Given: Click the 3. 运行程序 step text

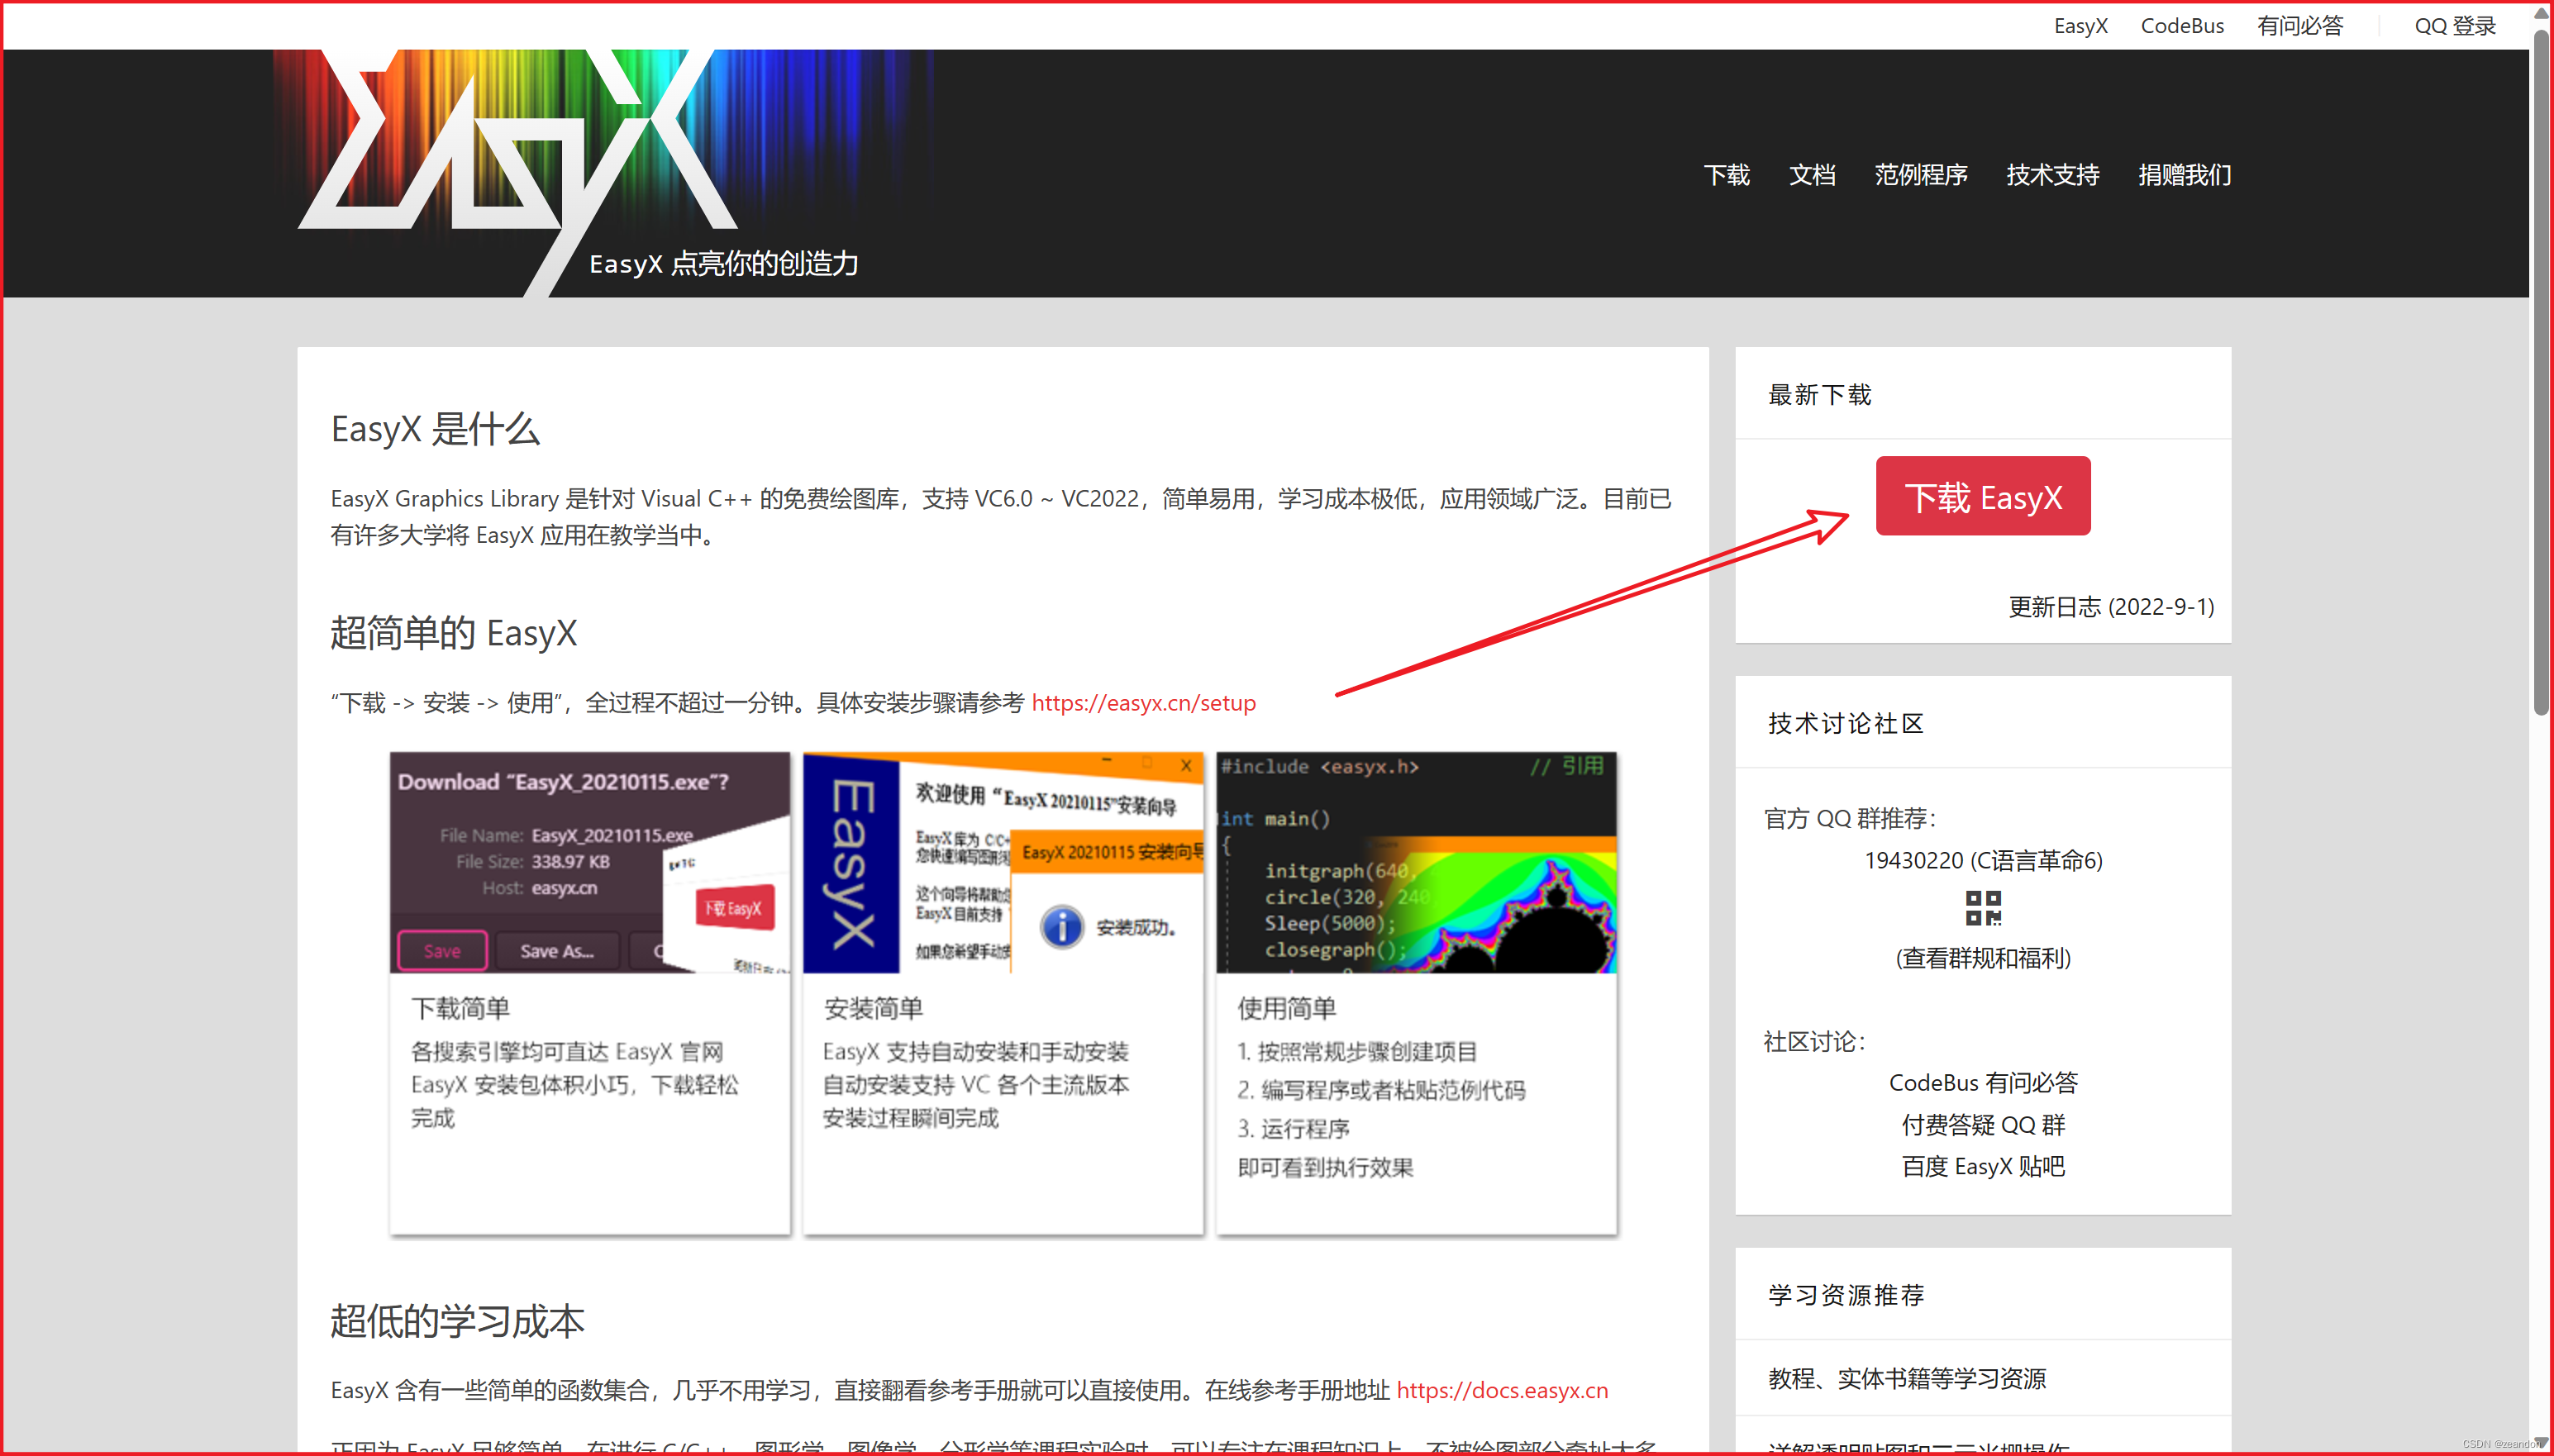Looking at the screenshot, I should [1293, 1129].
